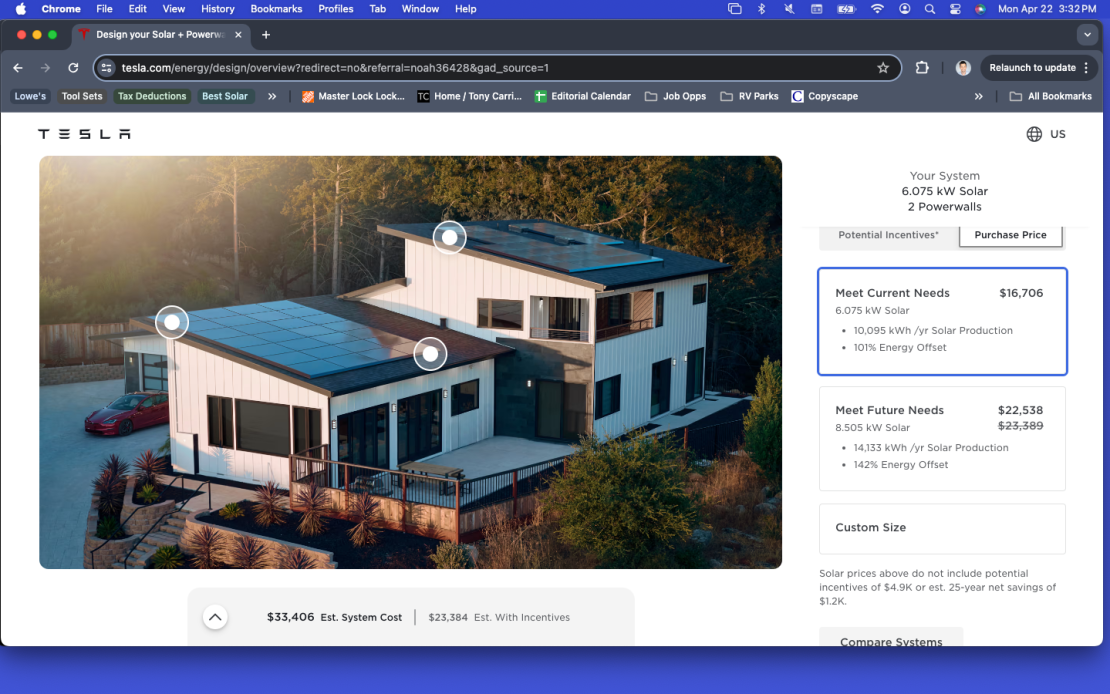
Task: Click the Bluetooth menu bar icon
Action: [x=762, y=9]
